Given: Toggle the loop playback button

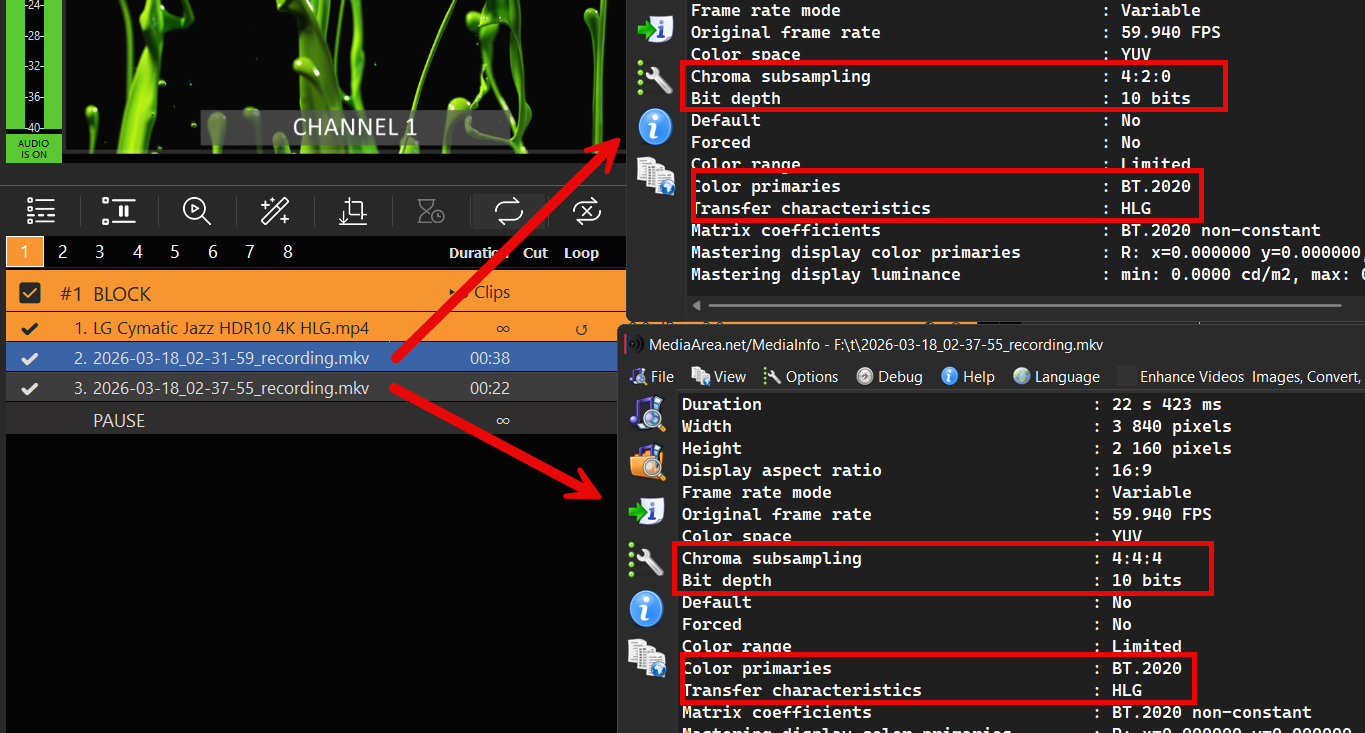Looking at the screenshot, I should (508, 211).
